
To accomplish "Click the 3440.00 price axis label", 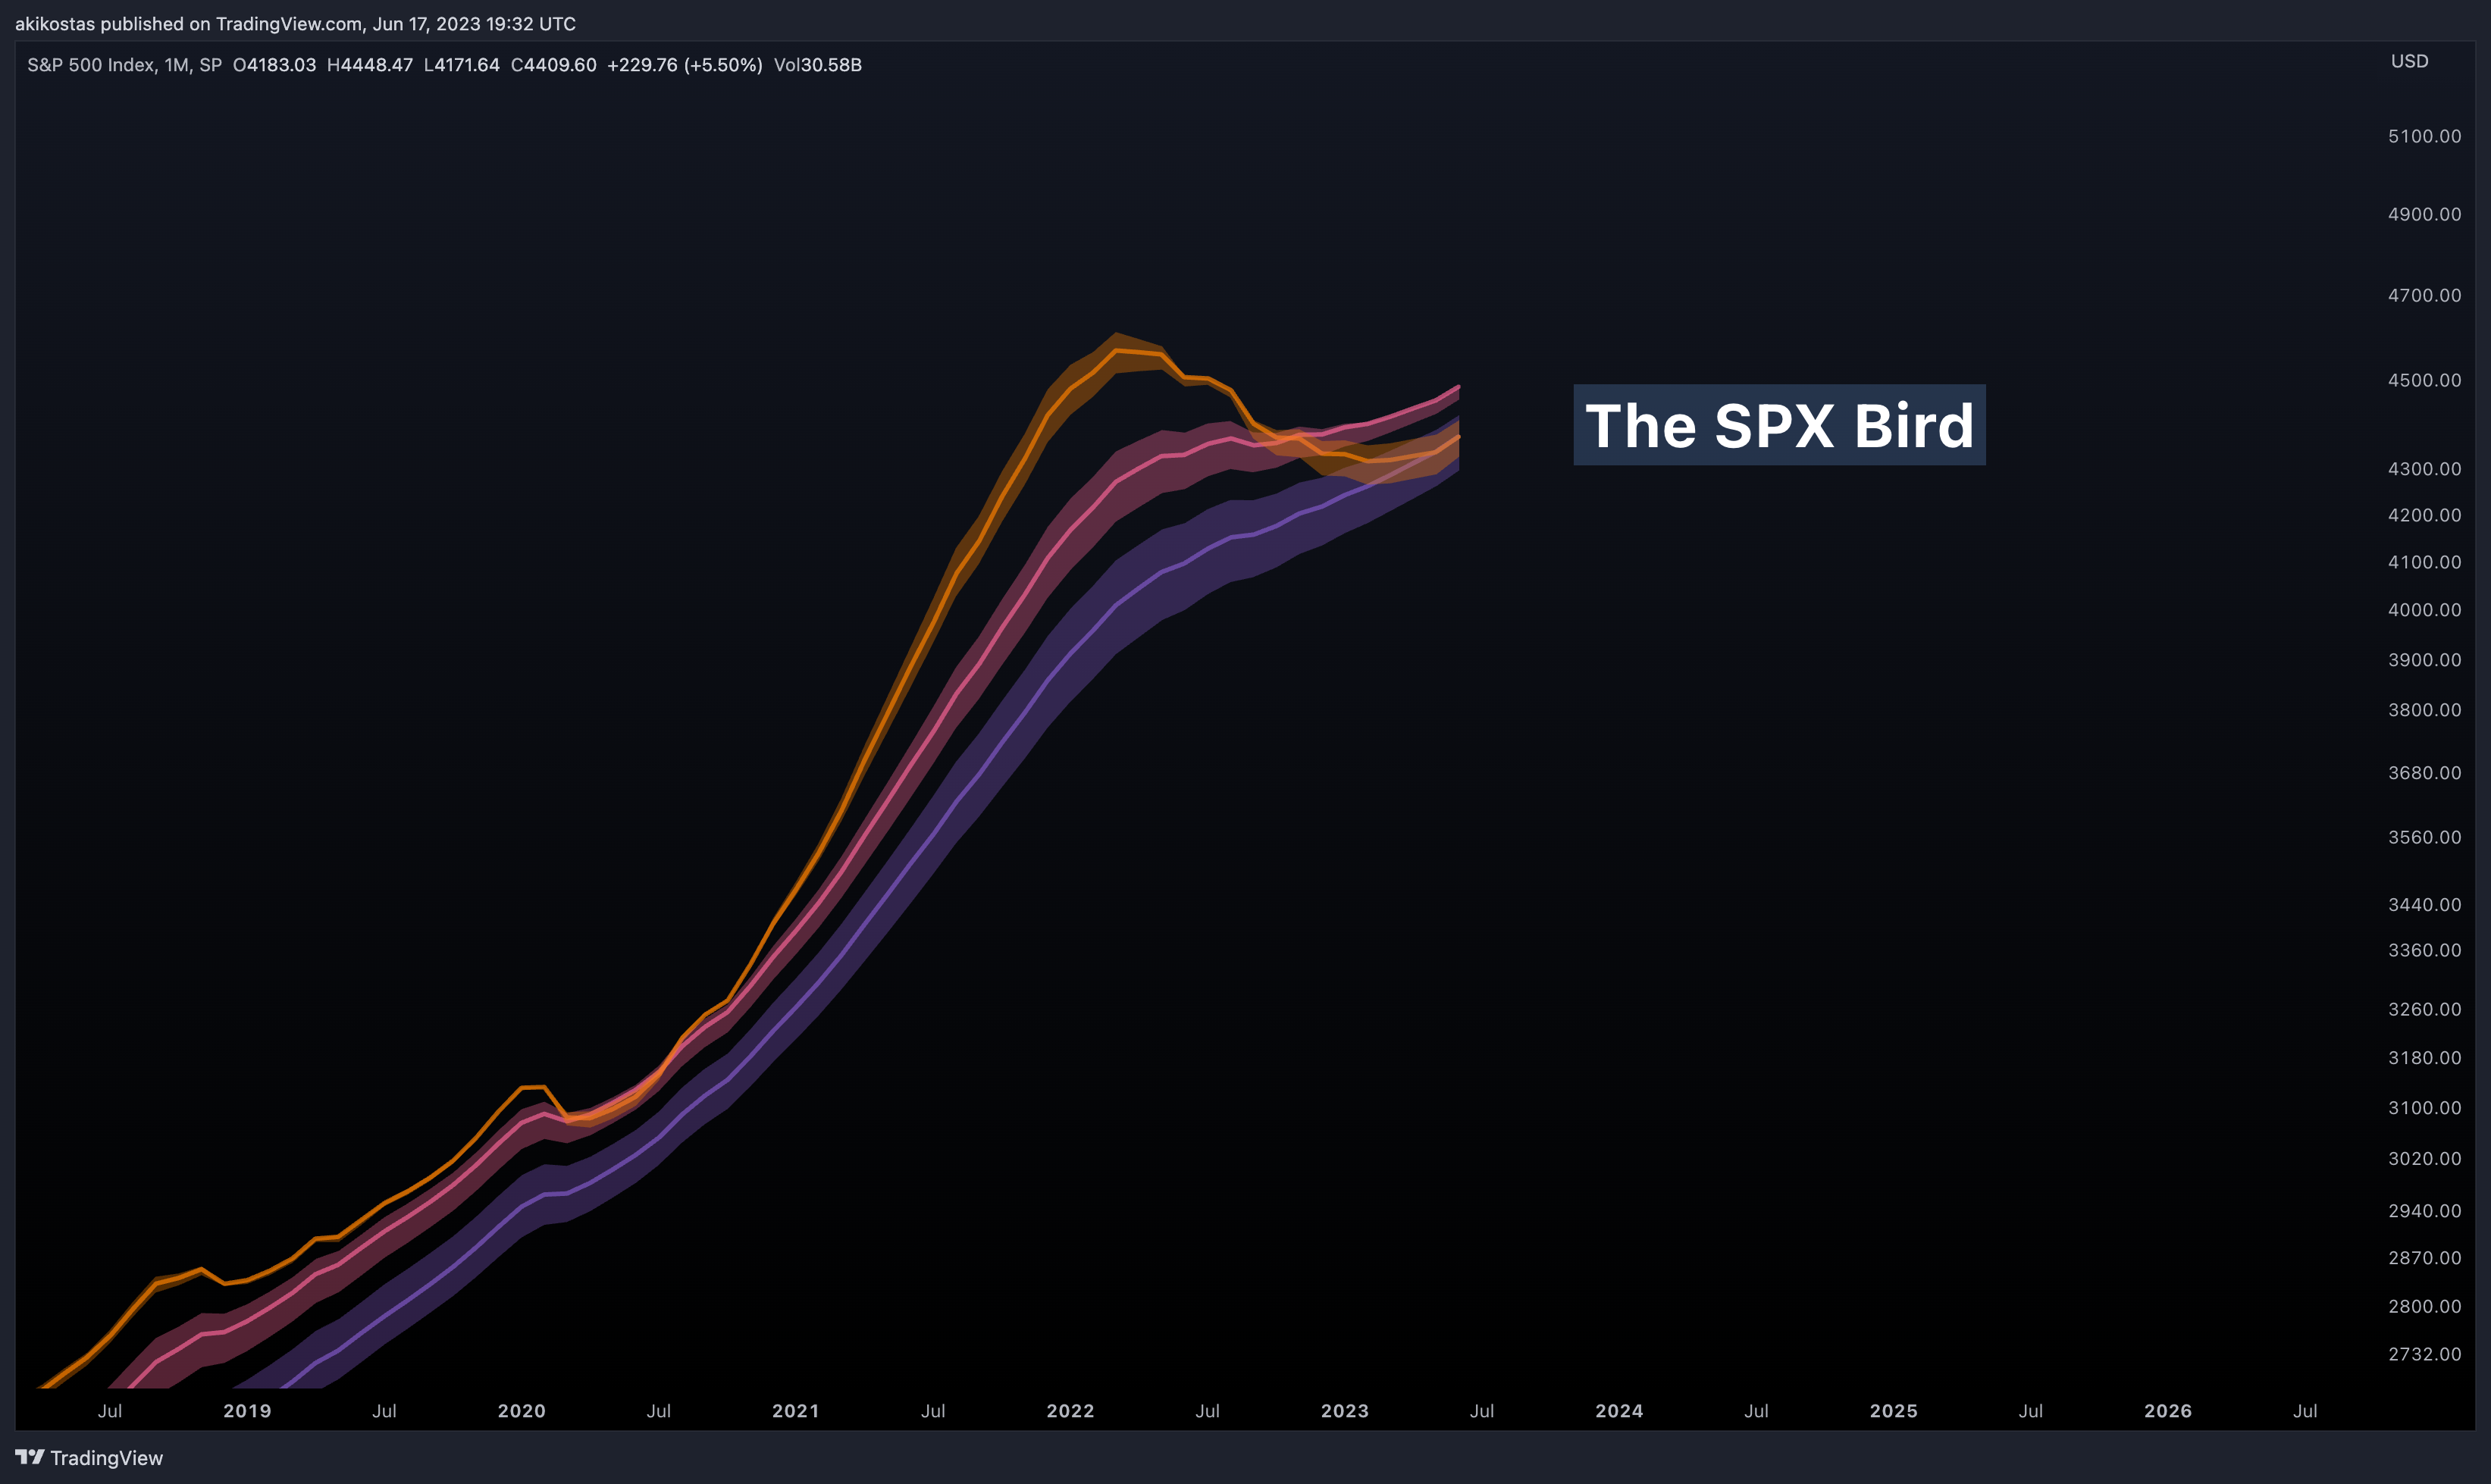I will pos(2424,905).
